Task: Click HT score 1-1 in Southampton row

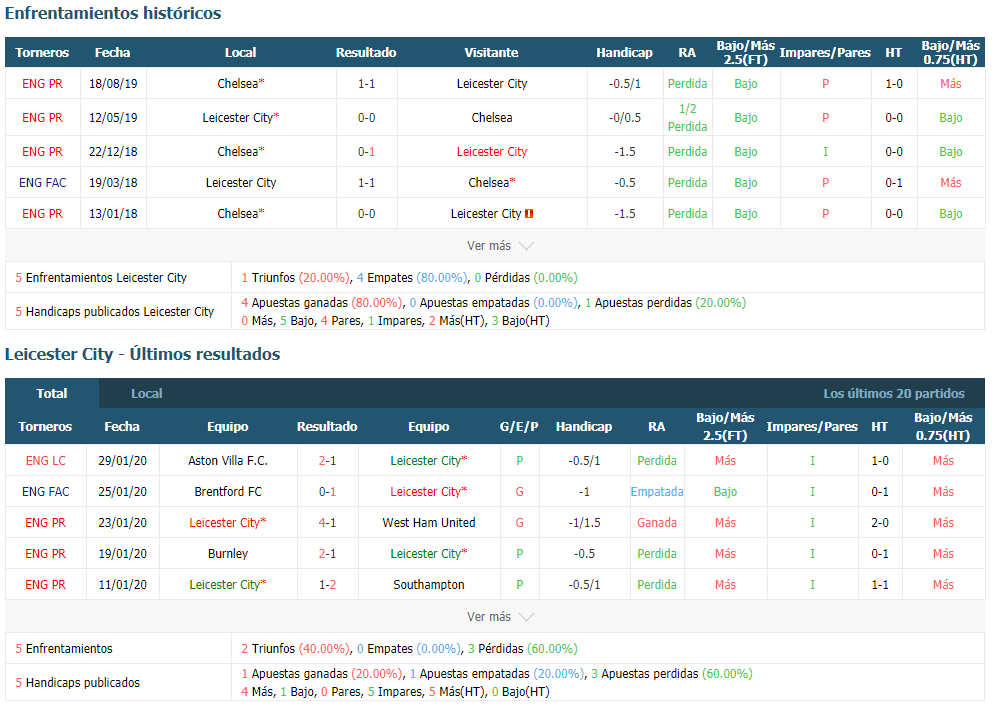Action: (880, 584)
